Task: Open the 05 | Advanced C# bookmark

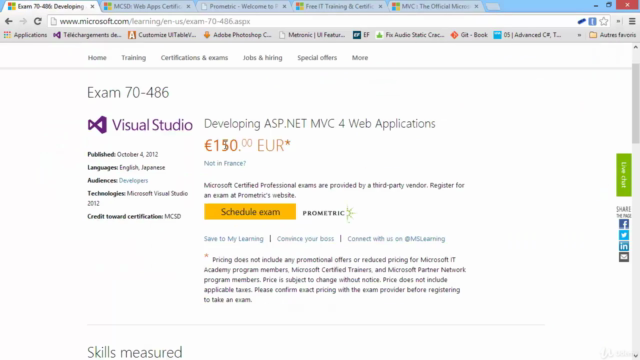Action: pyautogui.click(x=527, y=35)
